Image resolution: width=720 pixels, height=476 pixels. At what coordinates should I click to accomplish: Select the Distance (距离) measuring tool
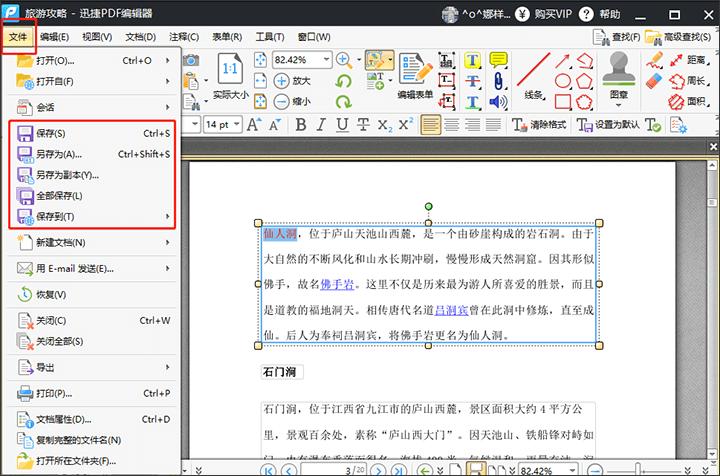pyautogui.click(x=688, y=59)
